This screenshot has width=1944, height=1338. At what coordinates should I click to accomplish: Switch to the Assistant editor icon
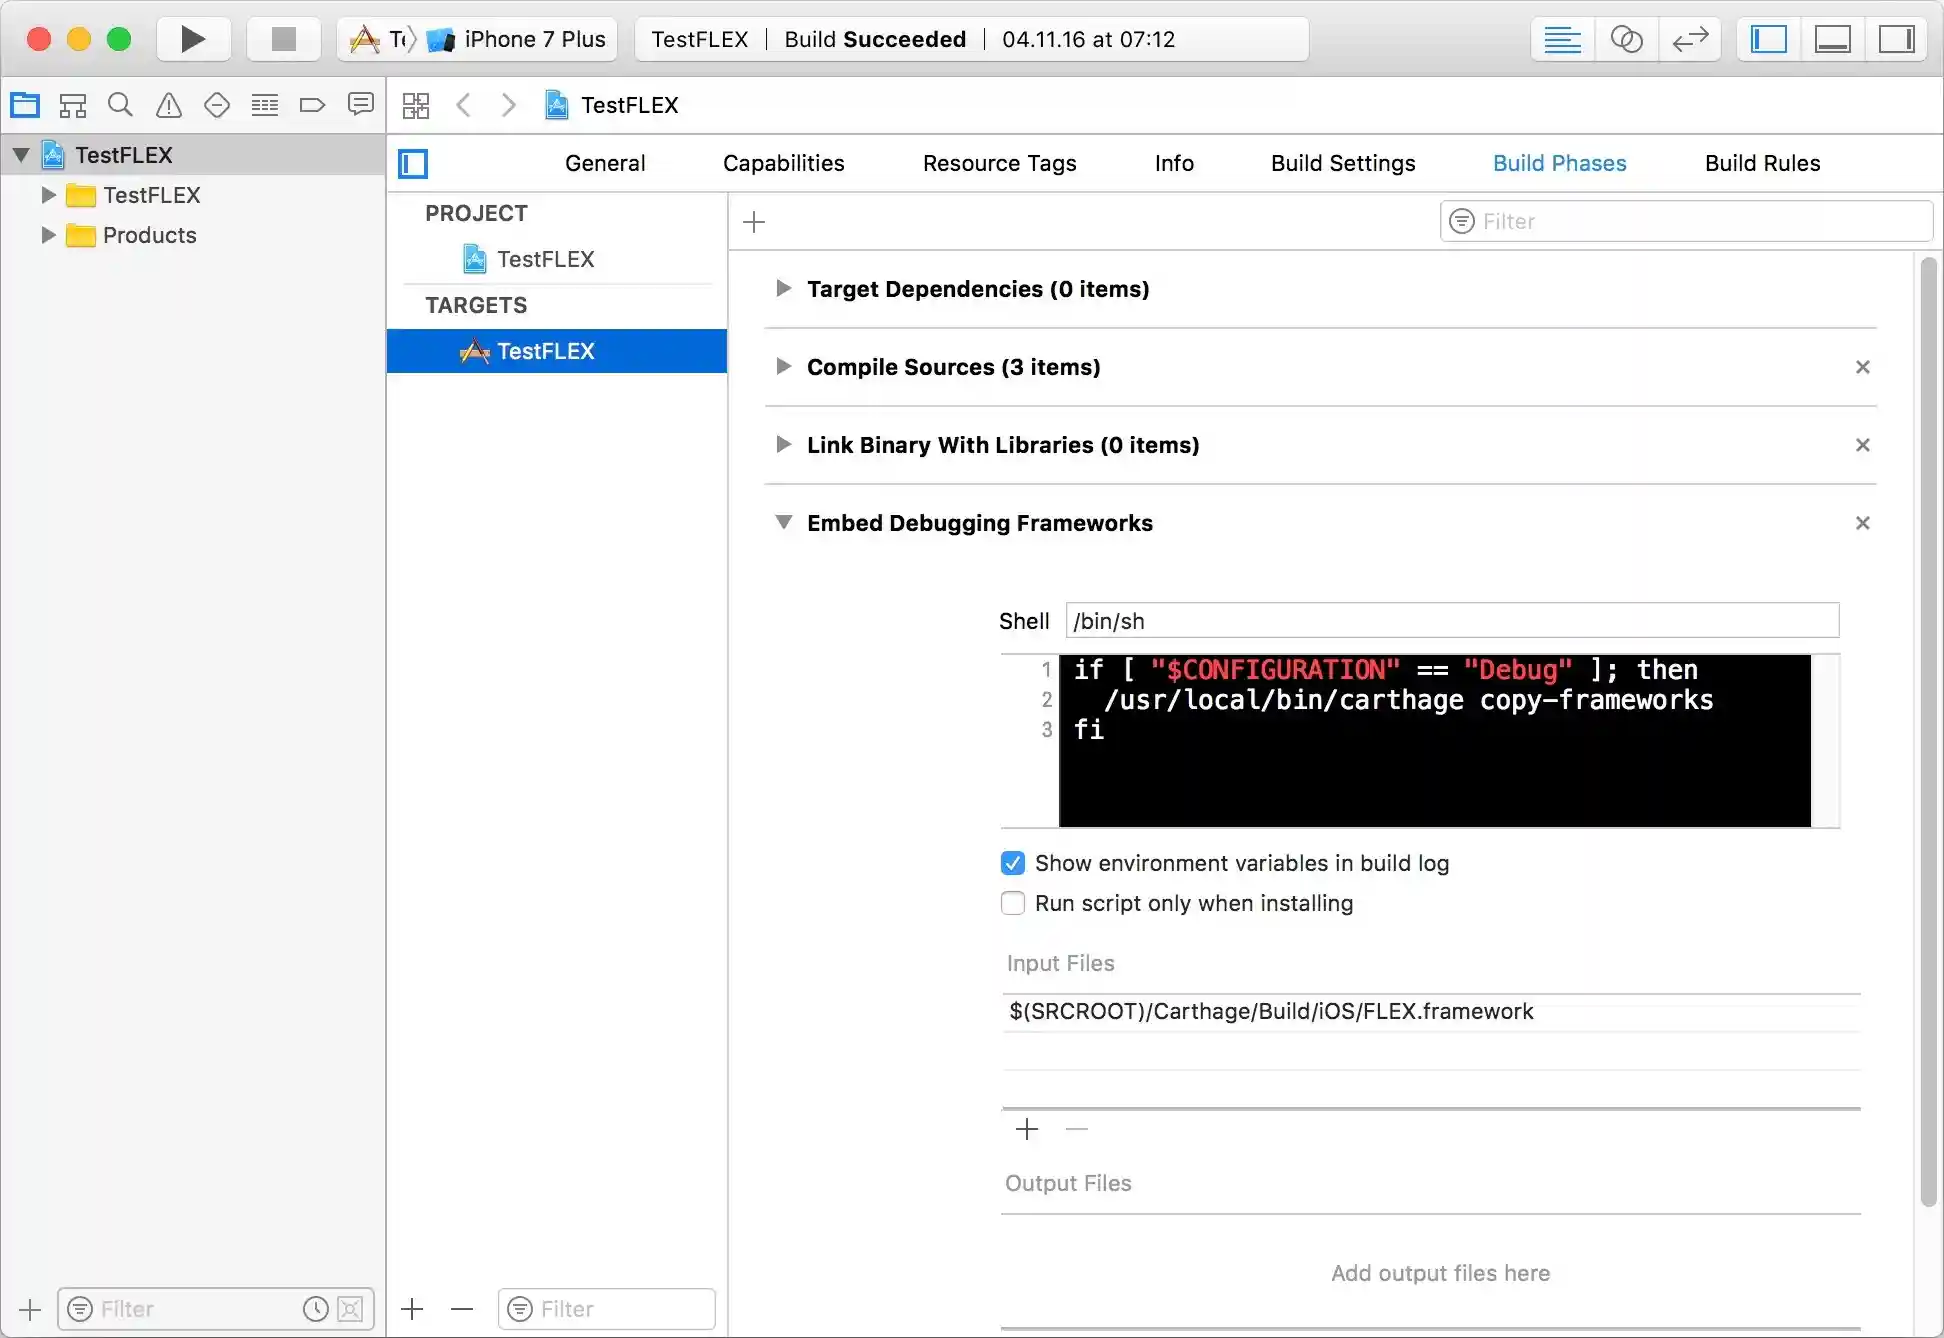pos(1626,39)
